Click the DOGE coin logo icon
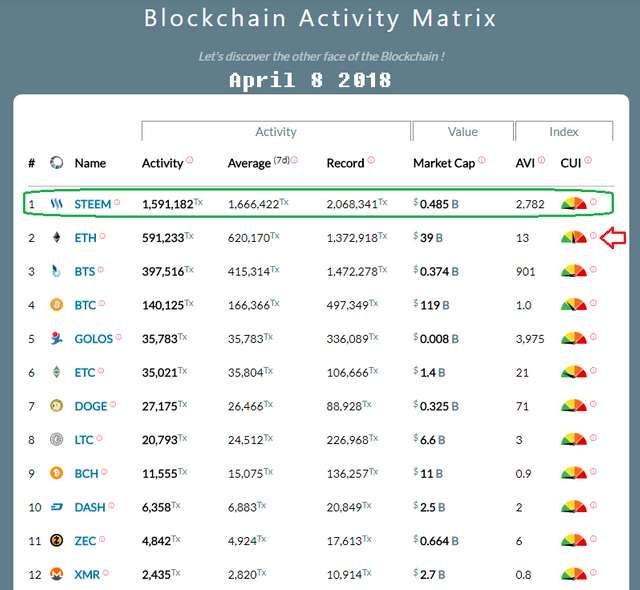The height and width of the screenshot is (590, 640). tap(56, 406)
